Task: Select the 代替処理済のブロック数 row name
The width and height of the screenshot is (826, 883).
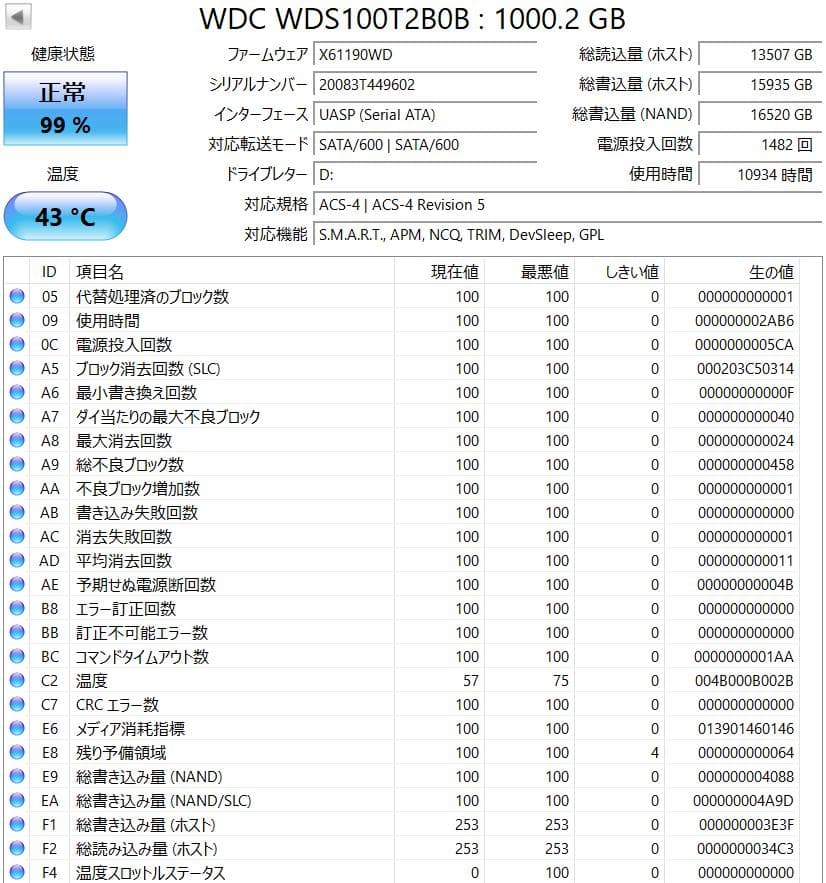Action: click(153, 296)
